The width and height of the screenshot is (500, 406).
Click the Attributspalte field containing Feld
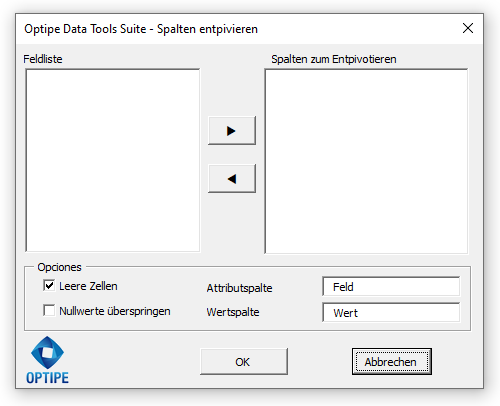coord(391,286)
